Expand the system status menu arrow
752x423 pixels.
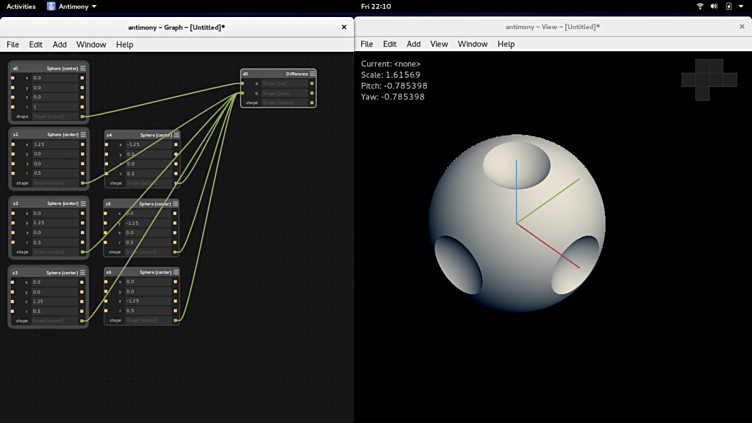[x=741, y=6]
